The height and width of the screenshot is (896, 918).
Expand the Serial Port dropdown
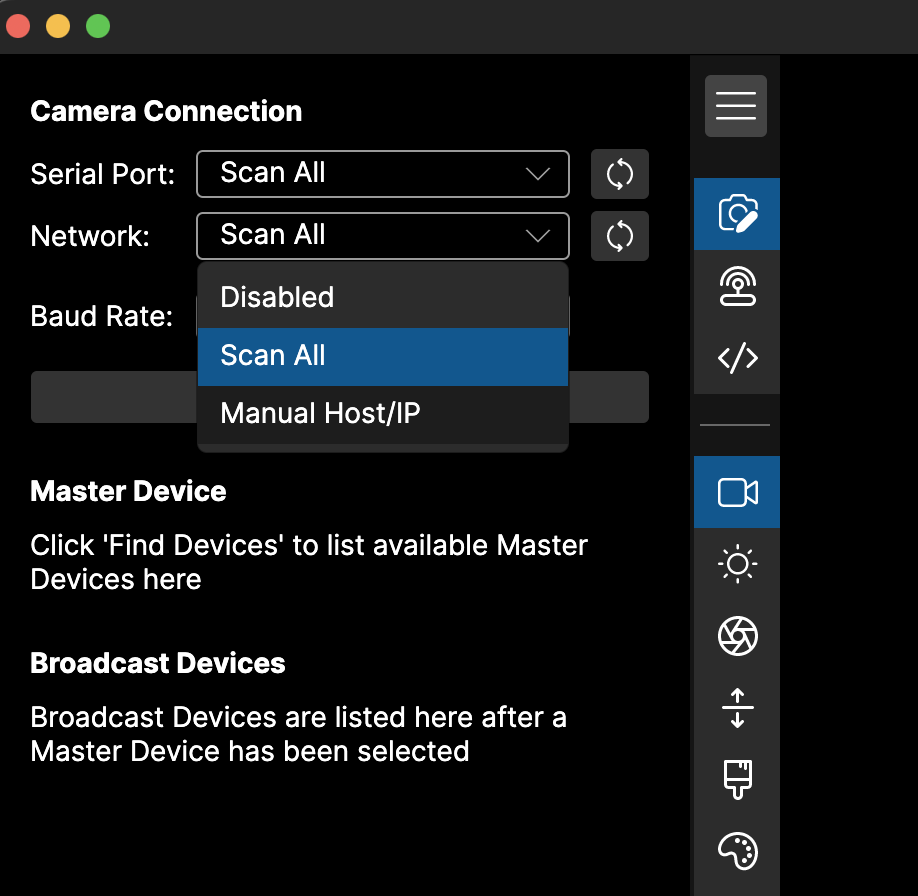tap(383, 174)
